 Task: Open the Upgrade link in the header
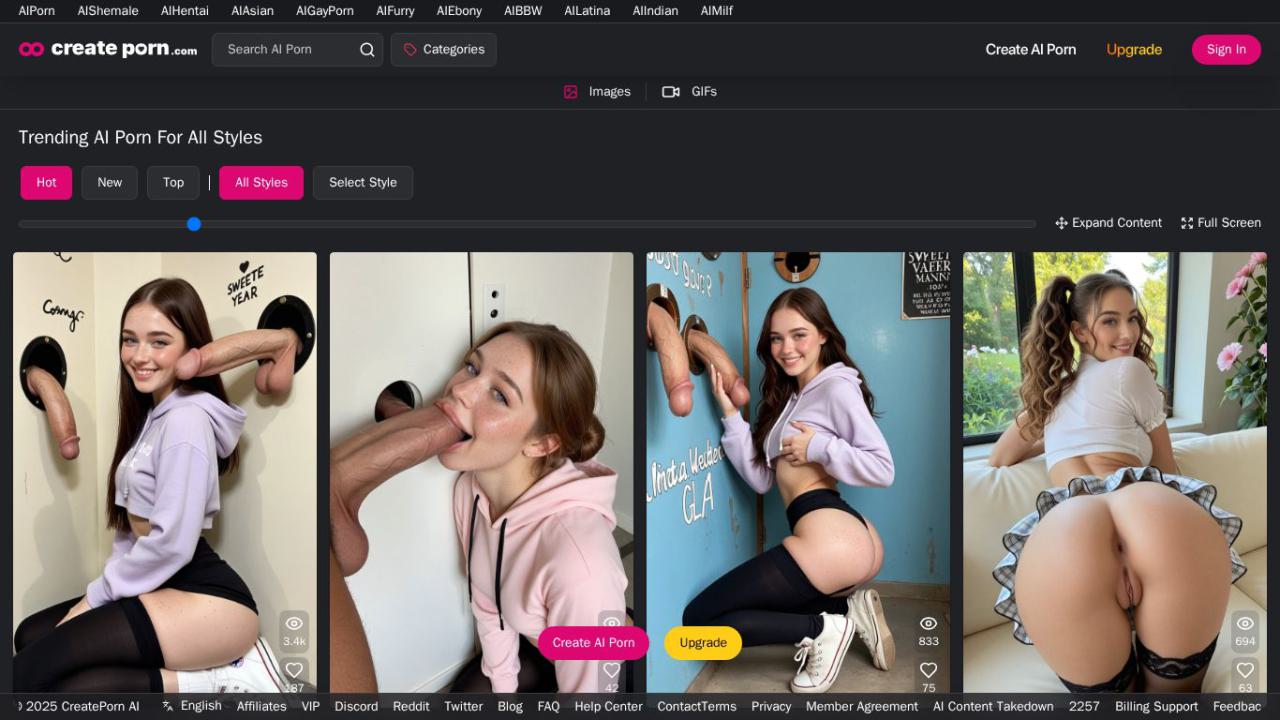1133,49
